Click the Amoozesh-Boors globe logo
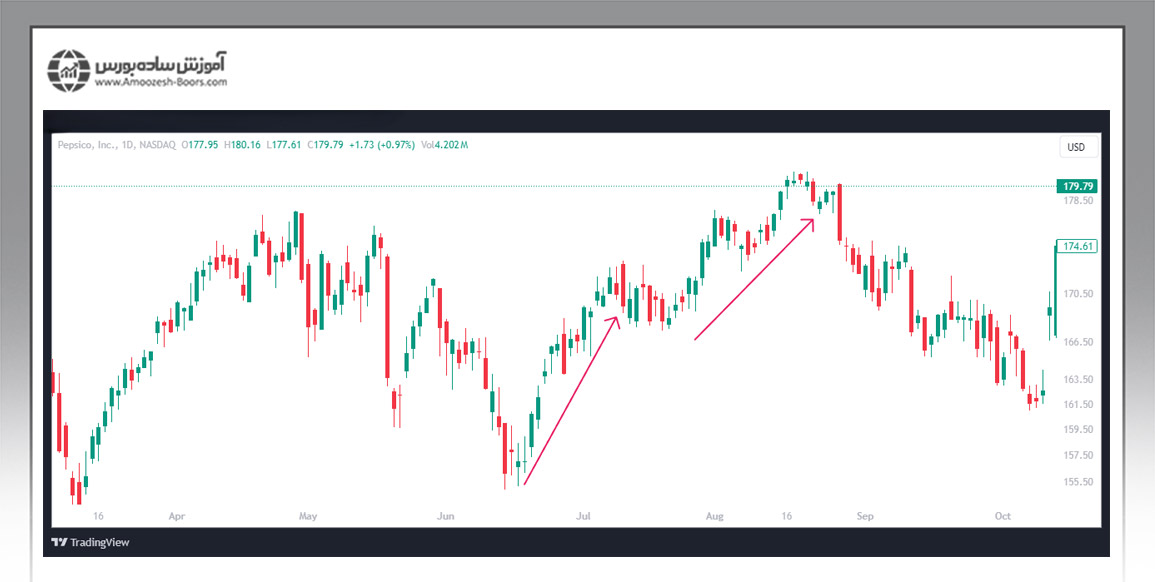Screen dimensions: 1155x582 (69, 69)
